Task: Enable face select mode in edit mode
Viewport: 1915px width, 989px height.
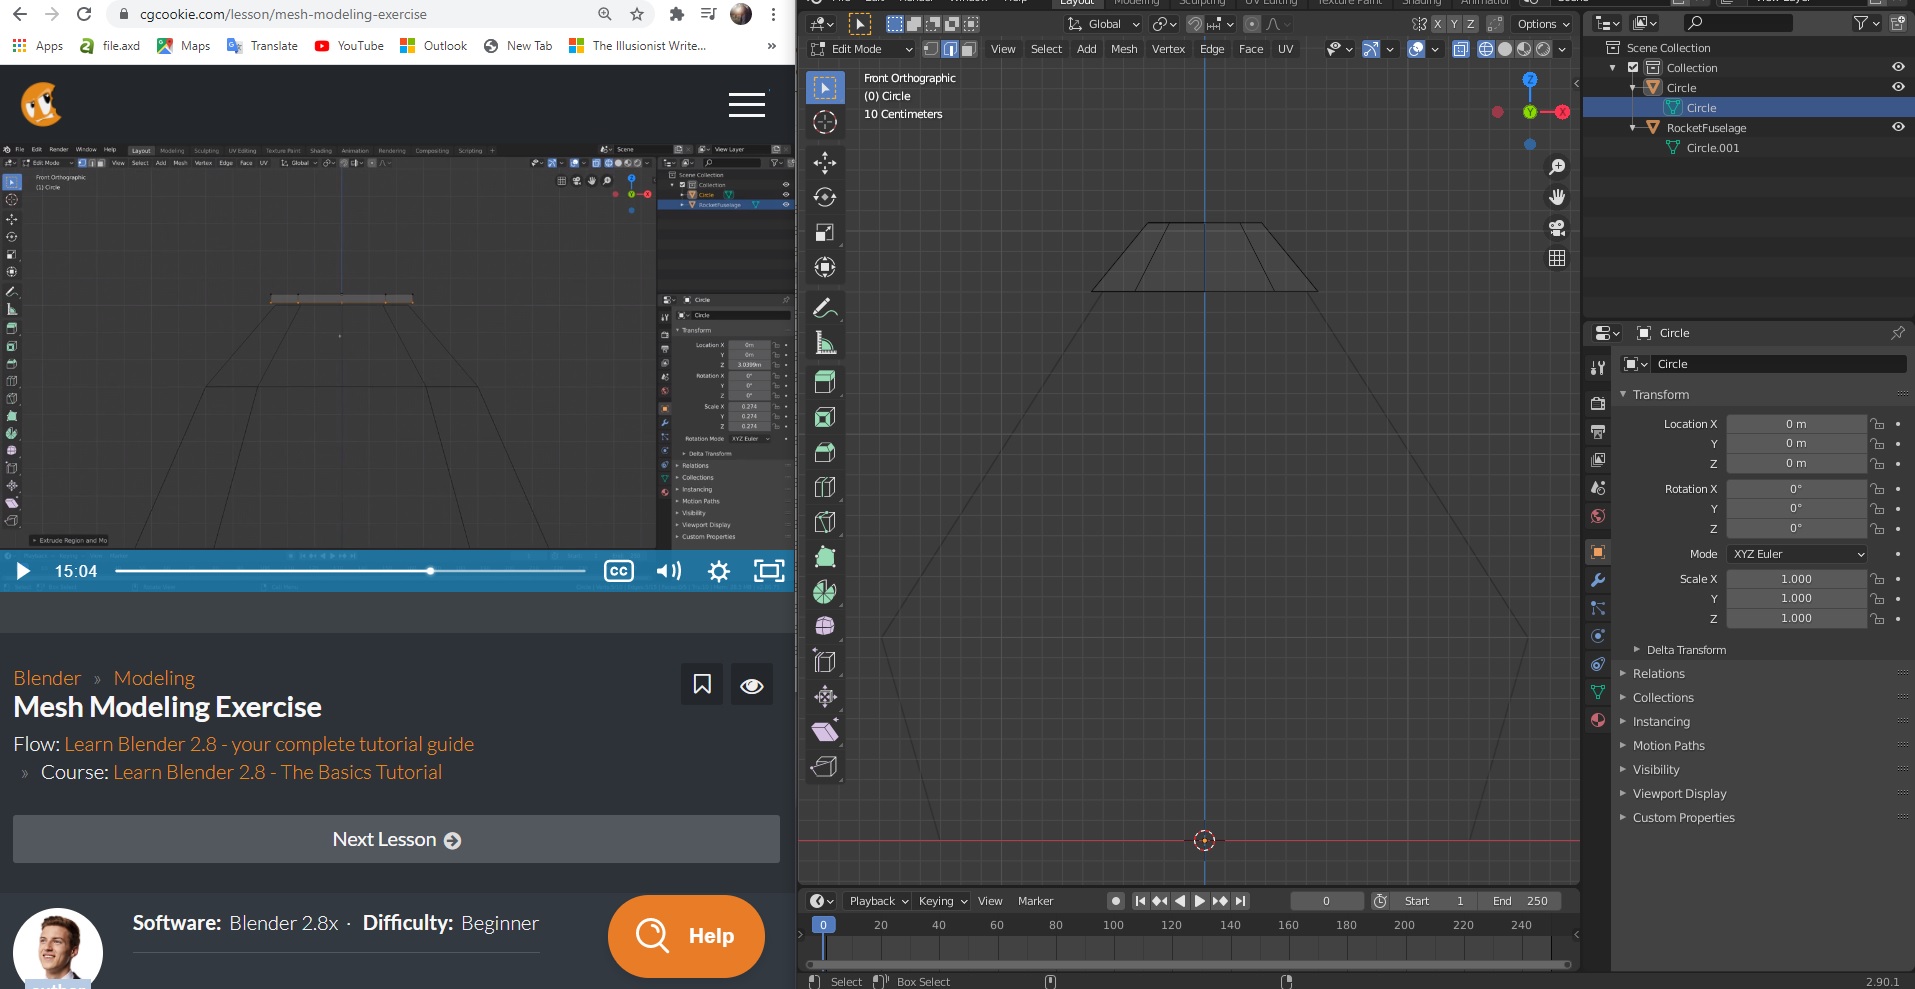Action: click(968, 48)
